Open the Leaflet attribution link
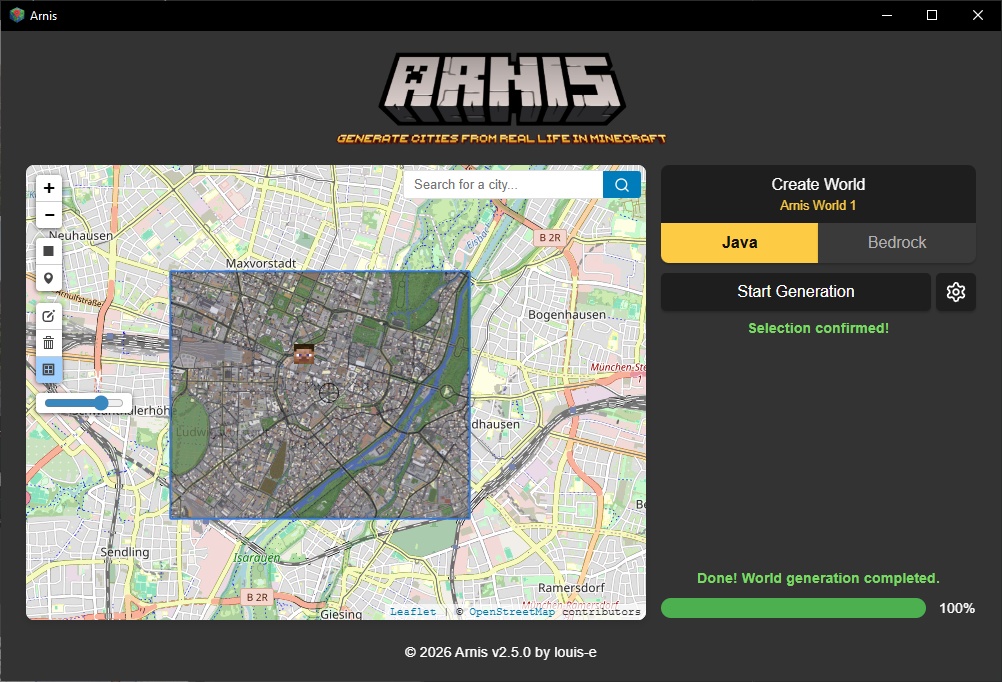The image size is (1002, 682). 412,611
